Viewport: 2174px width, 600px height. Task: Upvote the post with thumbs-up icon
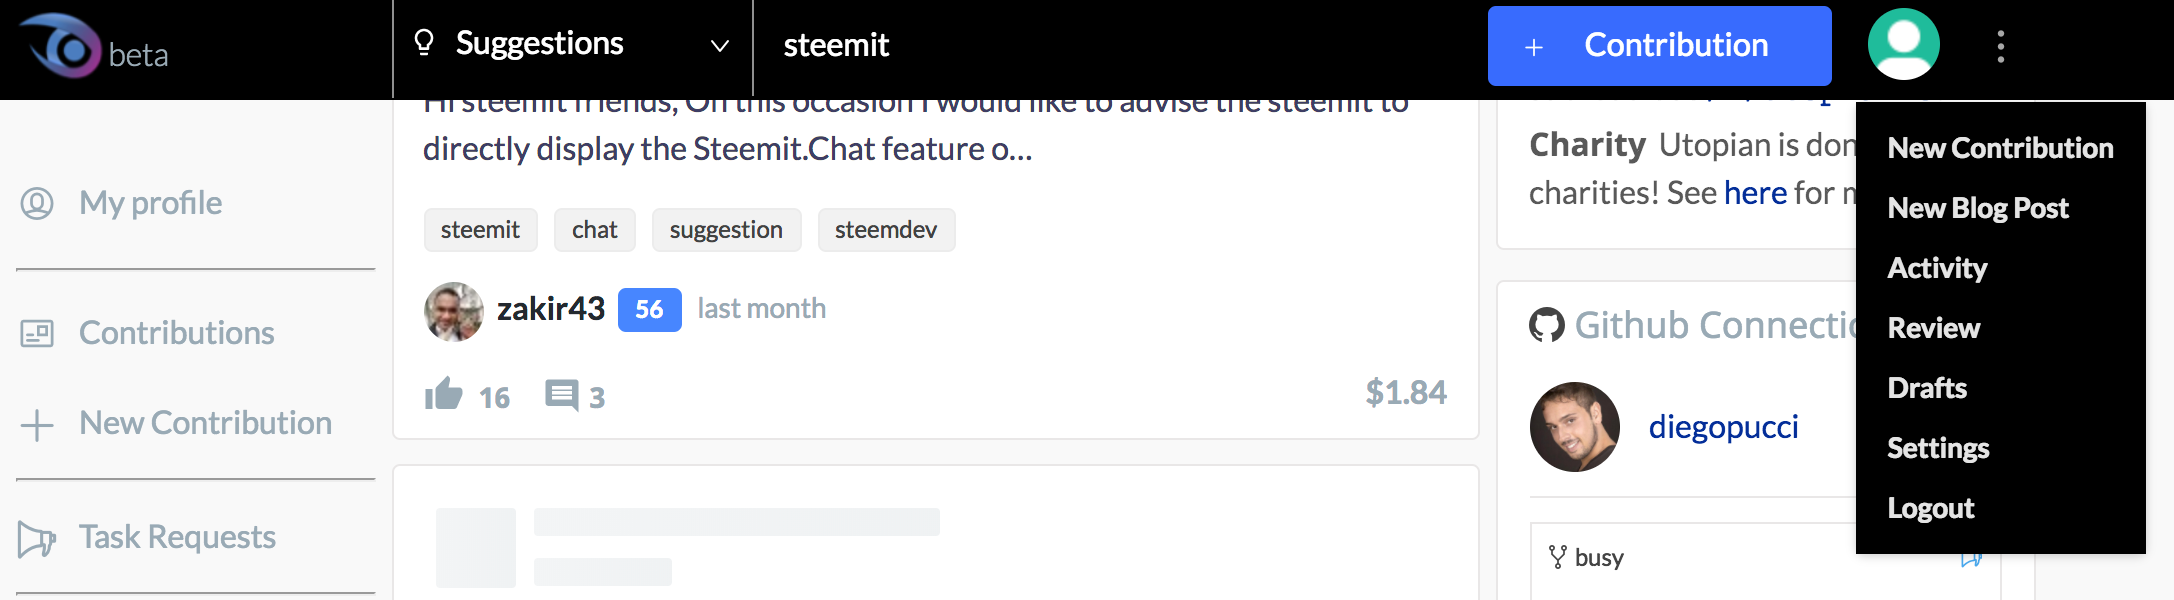443,394
